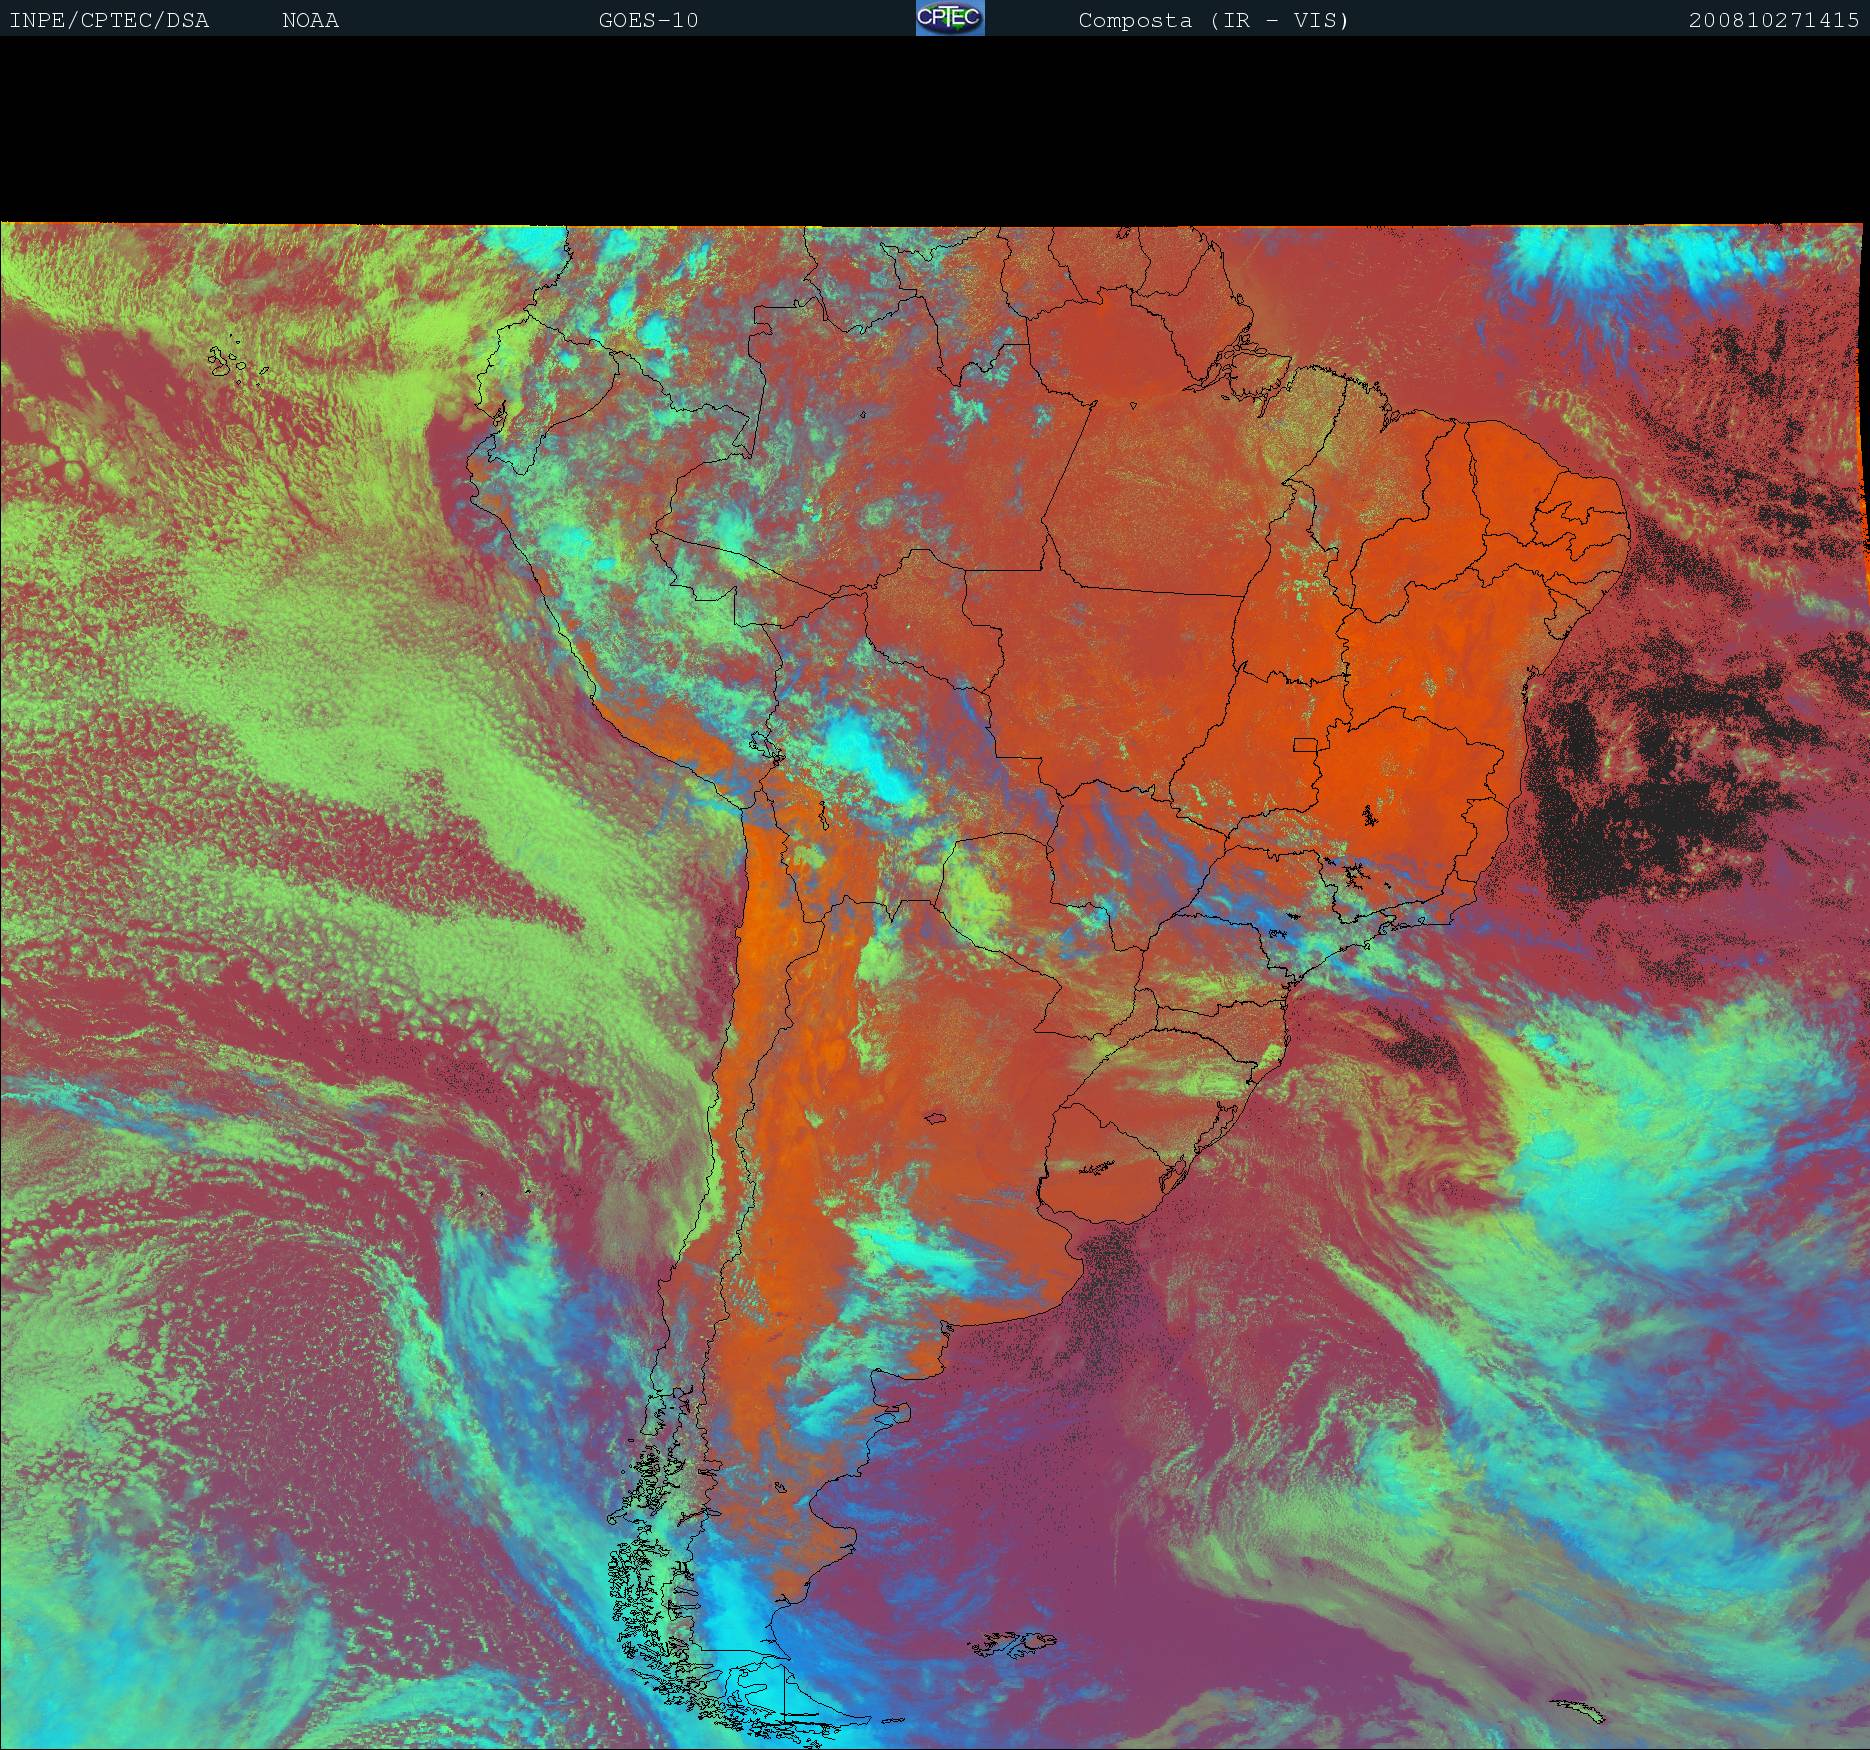The width and height of the screenshot is (1870, 1750).
Task: Click the CPTEC logo in the header
Action: point(949,19)
